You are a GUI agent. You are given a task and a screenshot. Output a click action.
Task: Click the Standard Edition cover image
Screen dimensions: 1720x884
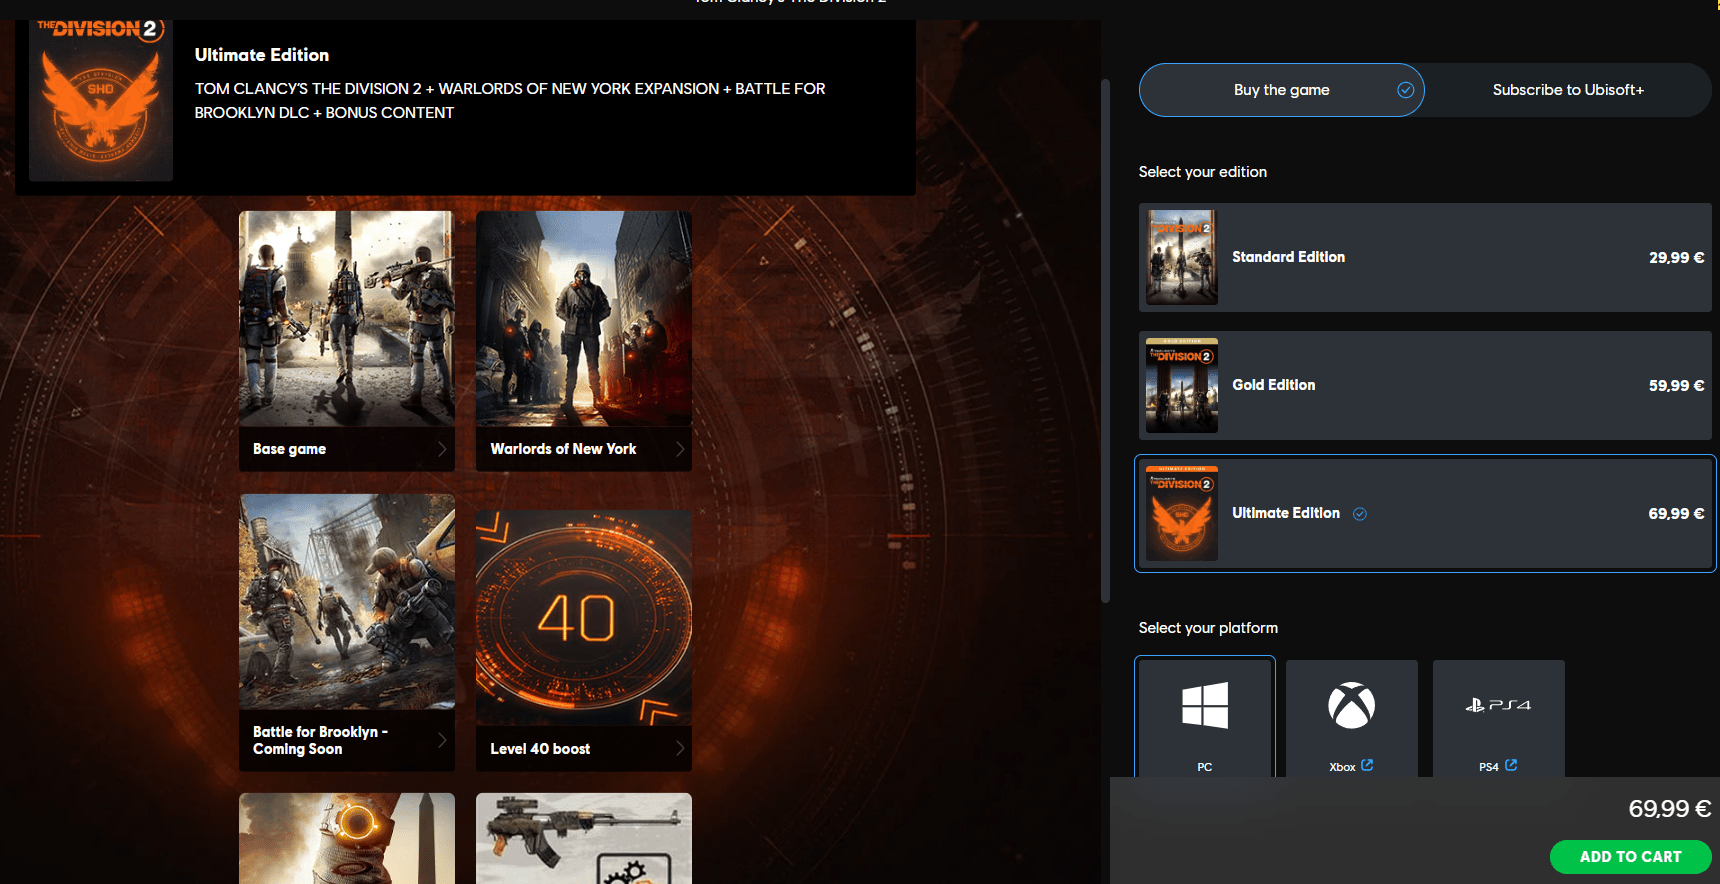1182,257
